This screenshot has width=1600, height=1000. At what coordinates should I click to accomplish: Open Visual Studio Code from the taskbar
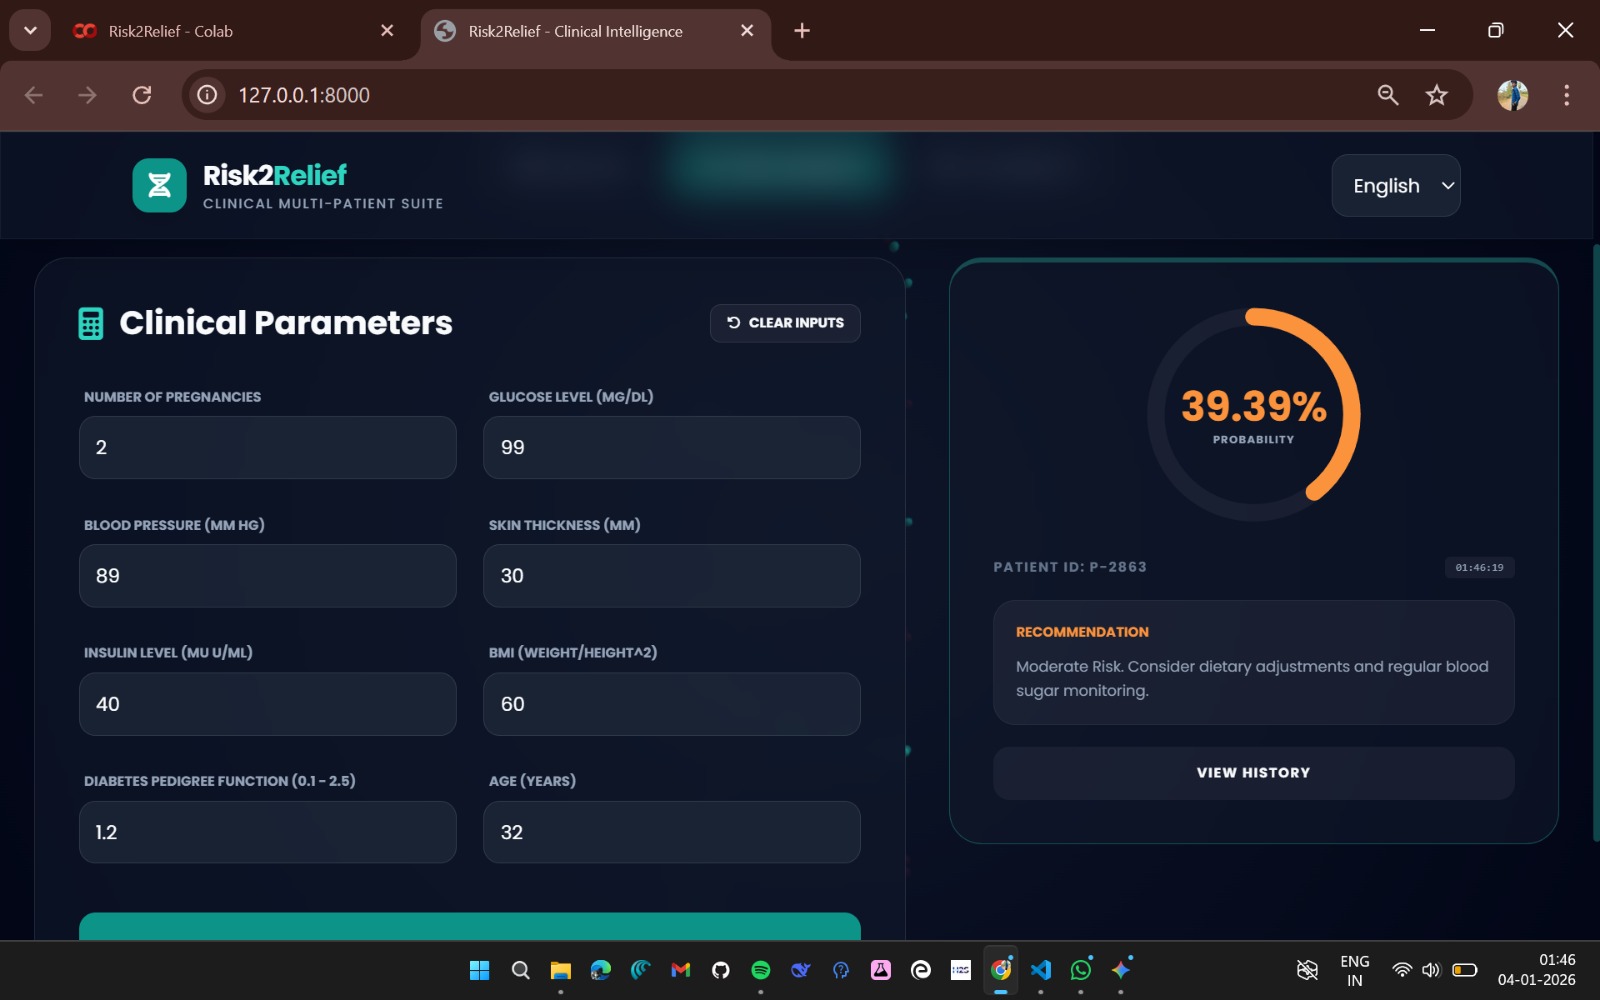click(1041, 970)
